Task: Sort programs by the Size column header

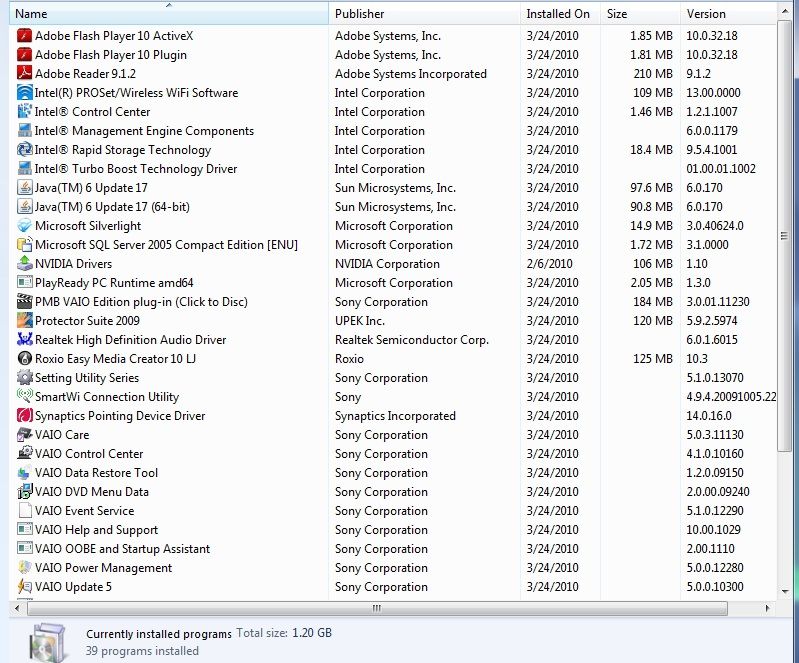Action: tap(640, 14)
